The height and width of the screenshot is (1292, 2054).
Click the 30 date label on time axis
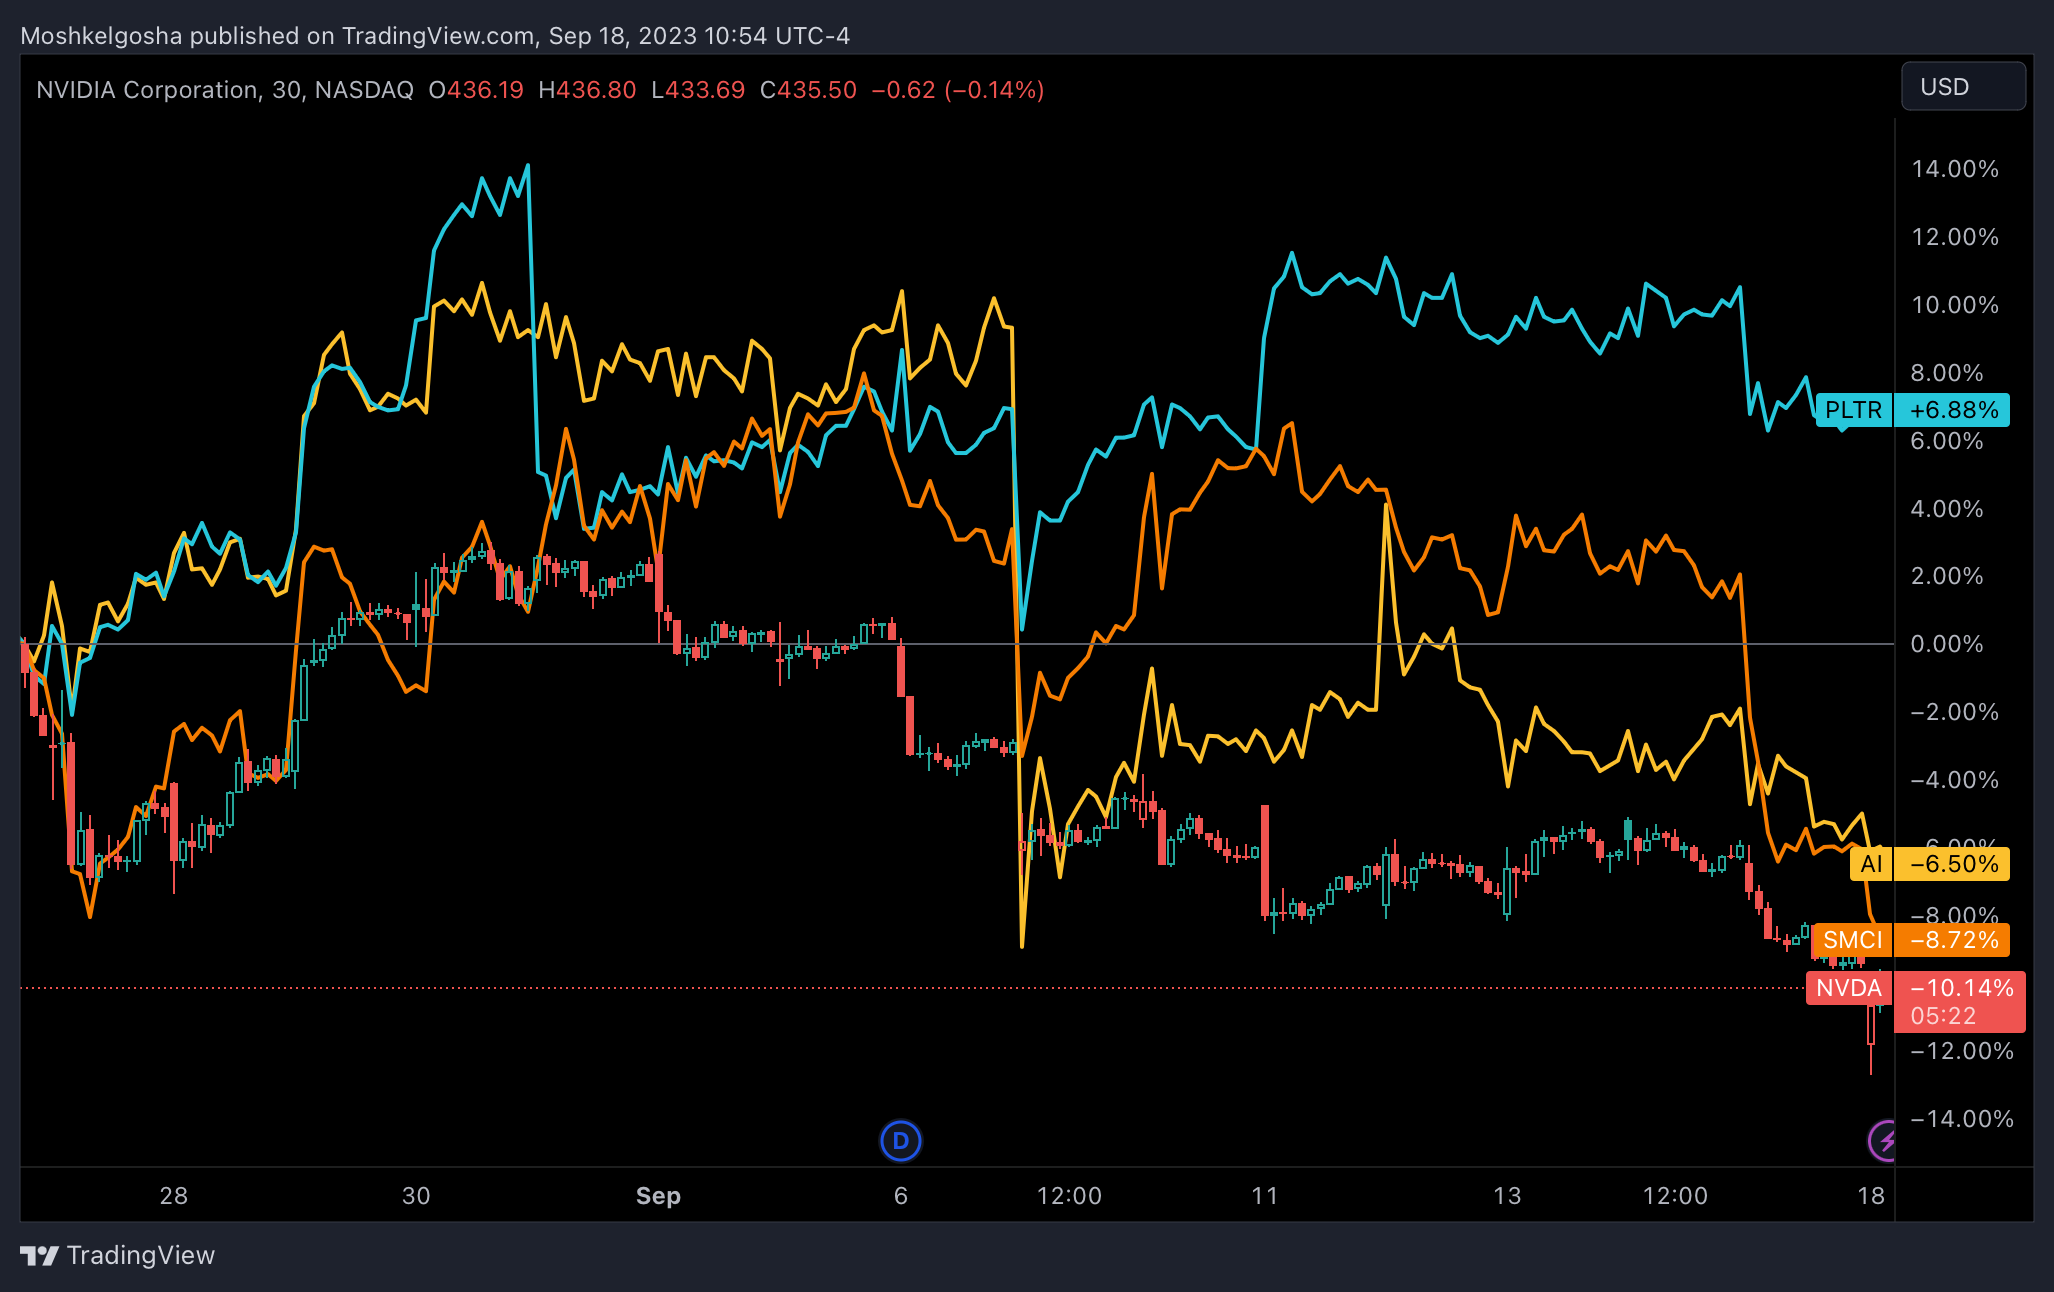click(416, 1196)
